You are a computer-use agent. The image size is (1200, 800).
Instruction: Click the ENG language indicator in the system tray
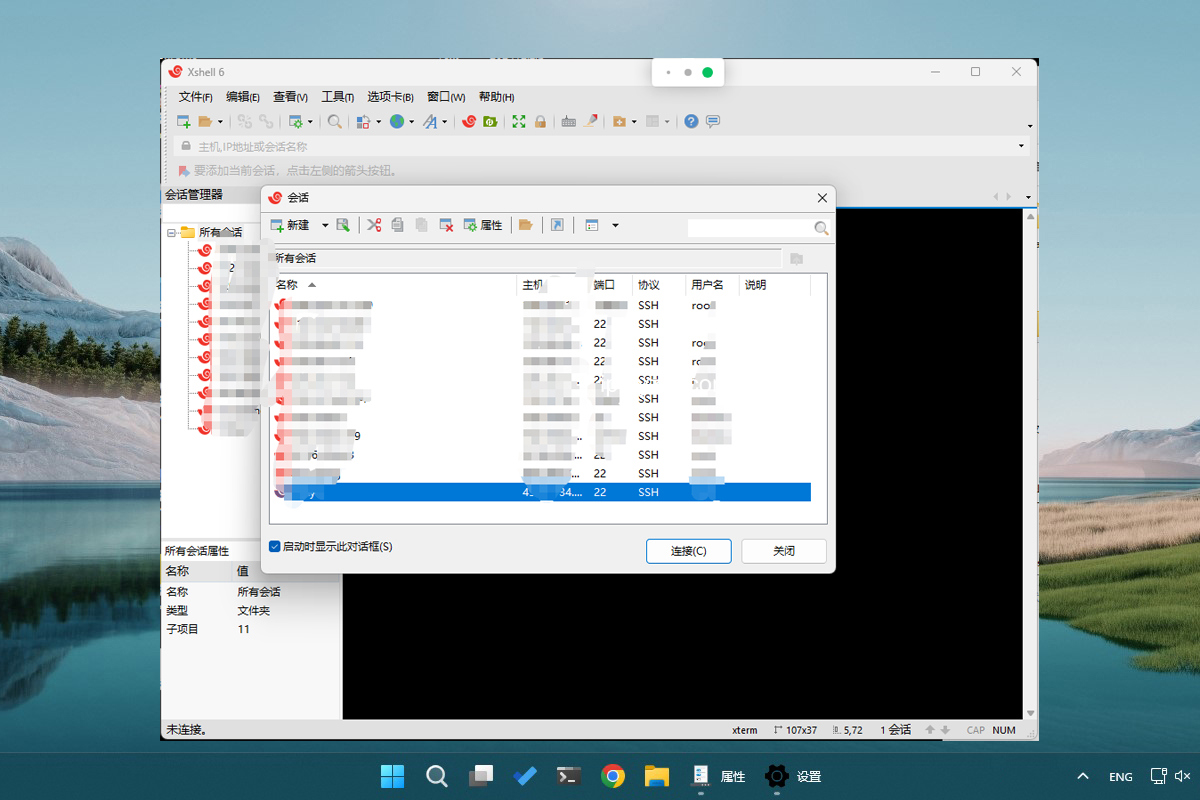(1121, 777)
